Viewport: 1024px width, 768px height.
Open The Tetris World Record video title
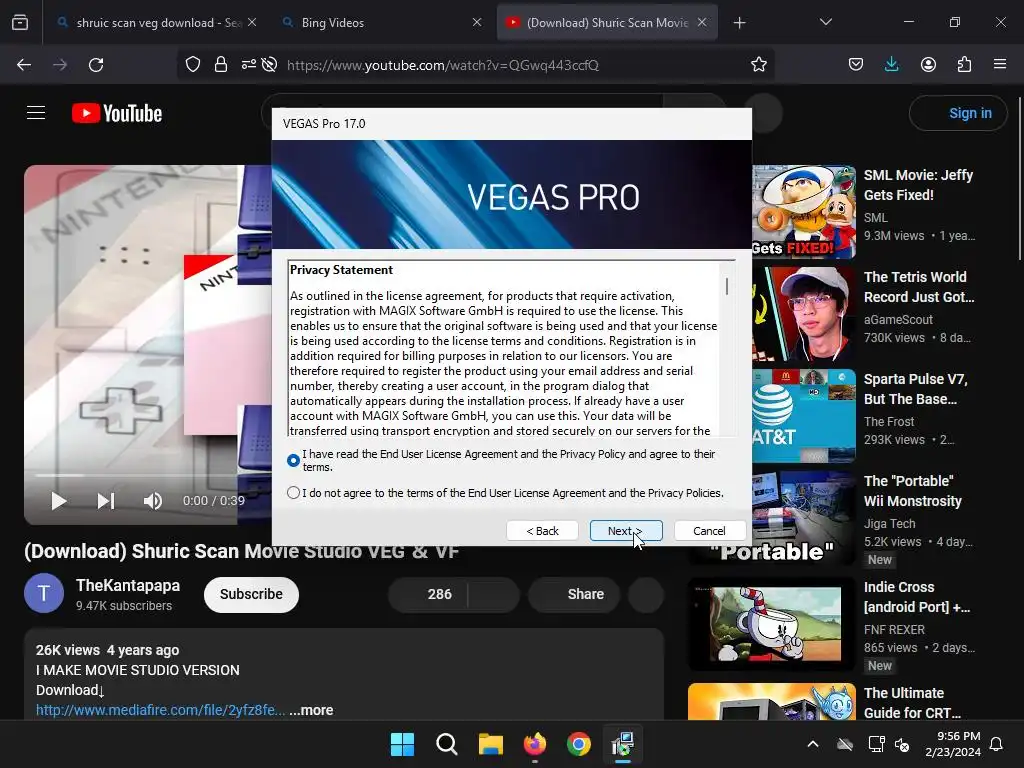(919, 287)
